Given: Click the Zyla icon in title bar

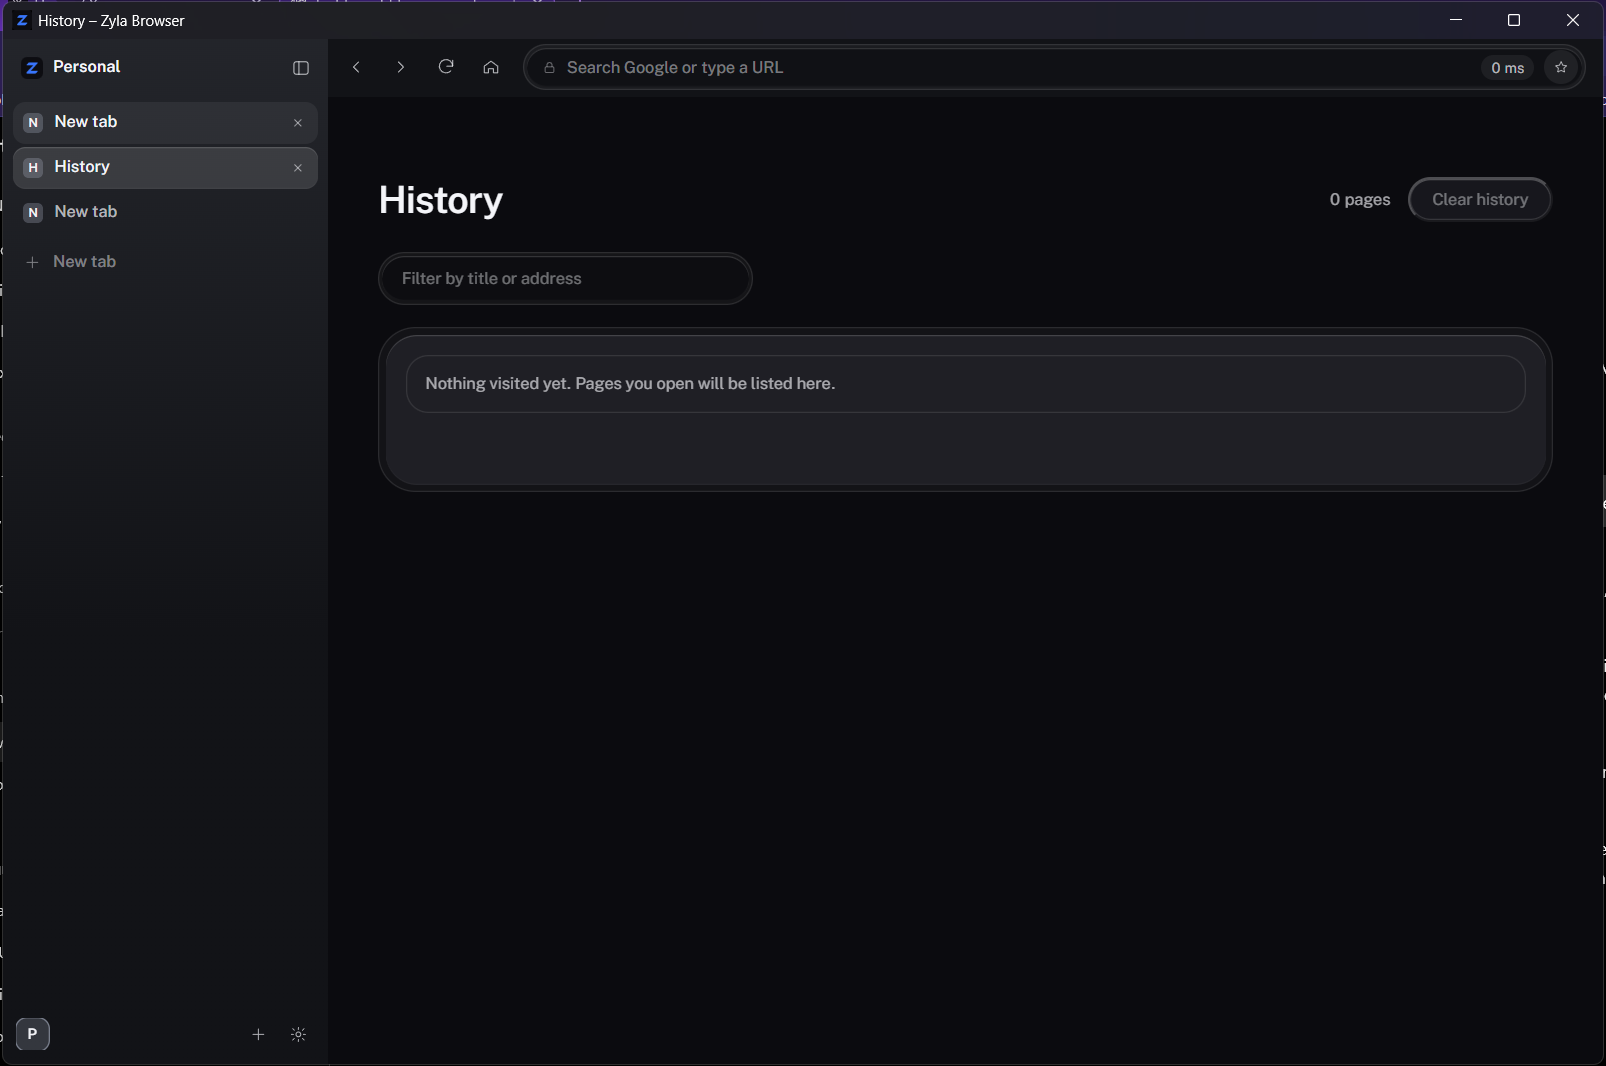Looking at the screenshot, I should (x=21, y=20).
